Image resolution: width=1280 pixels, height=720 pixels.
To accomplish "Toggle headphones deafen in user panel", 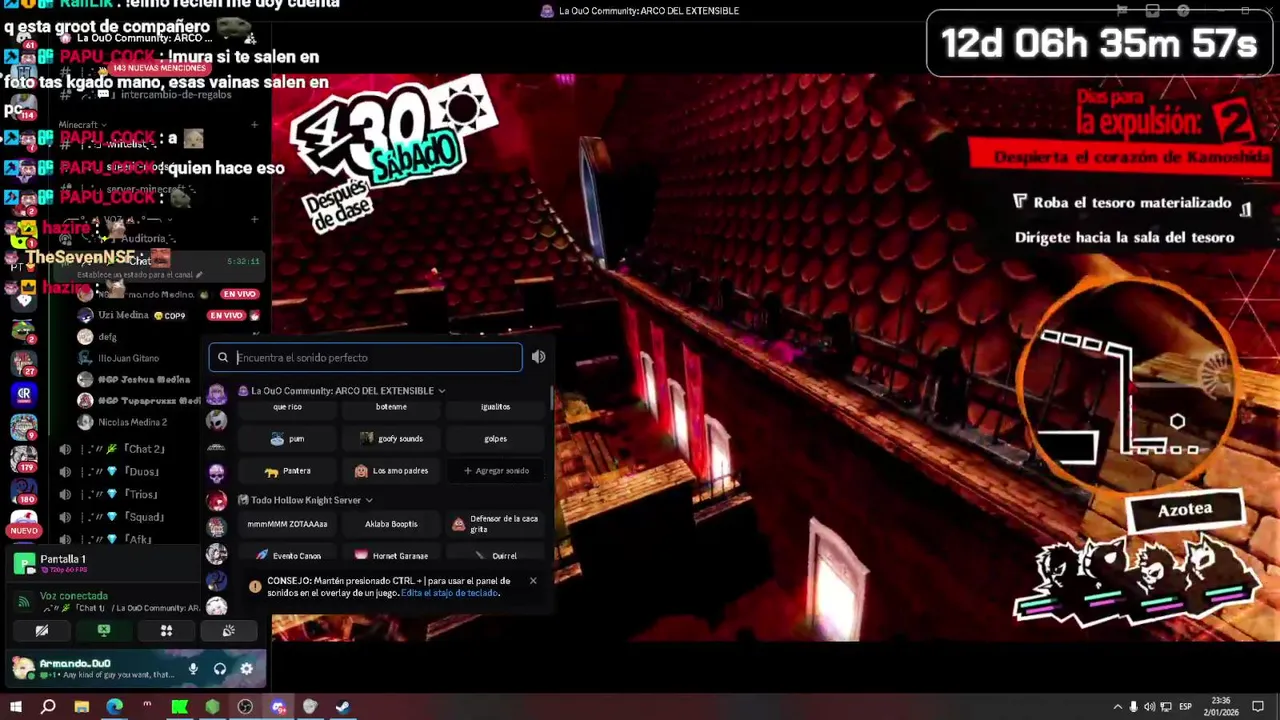I will point(220,669).
